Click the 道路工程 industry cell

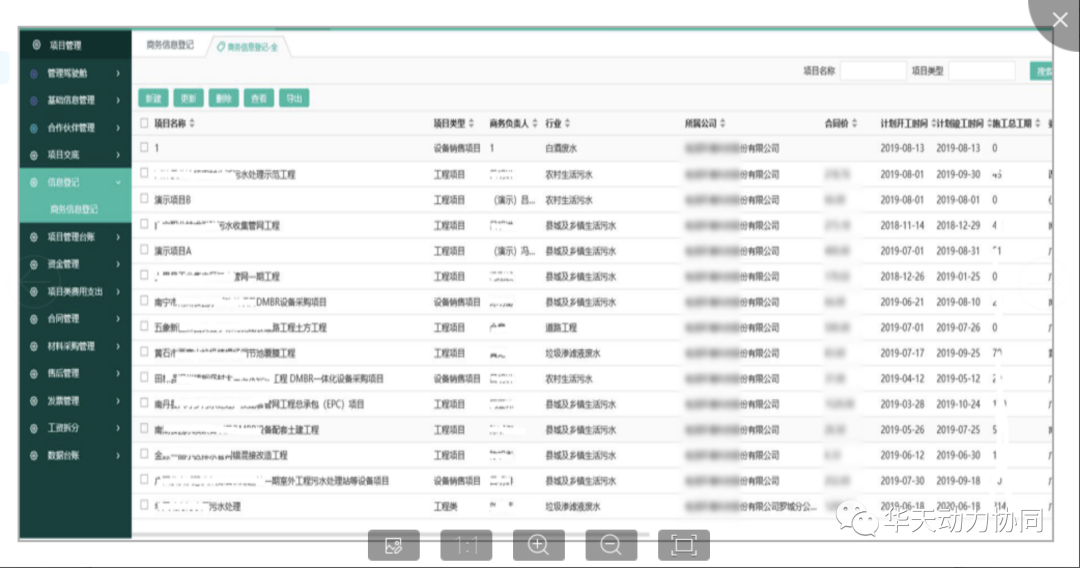point(561,328)
